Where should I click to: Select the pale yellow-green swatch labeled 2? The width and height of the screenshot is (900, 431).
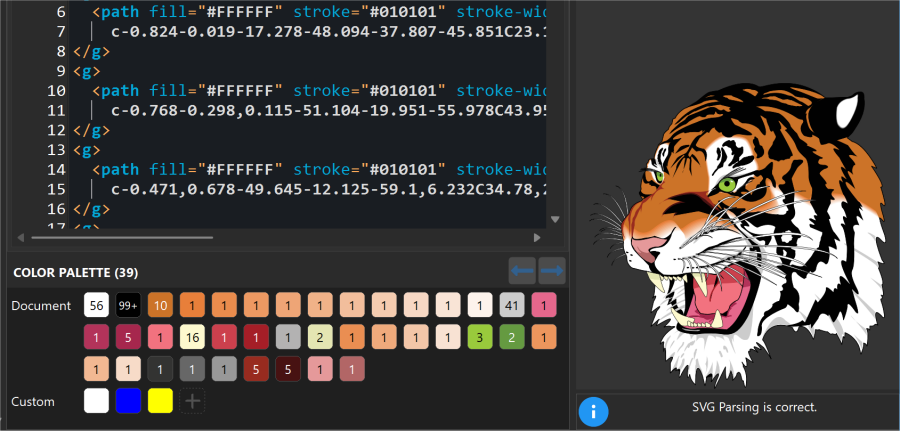(320, 337)
